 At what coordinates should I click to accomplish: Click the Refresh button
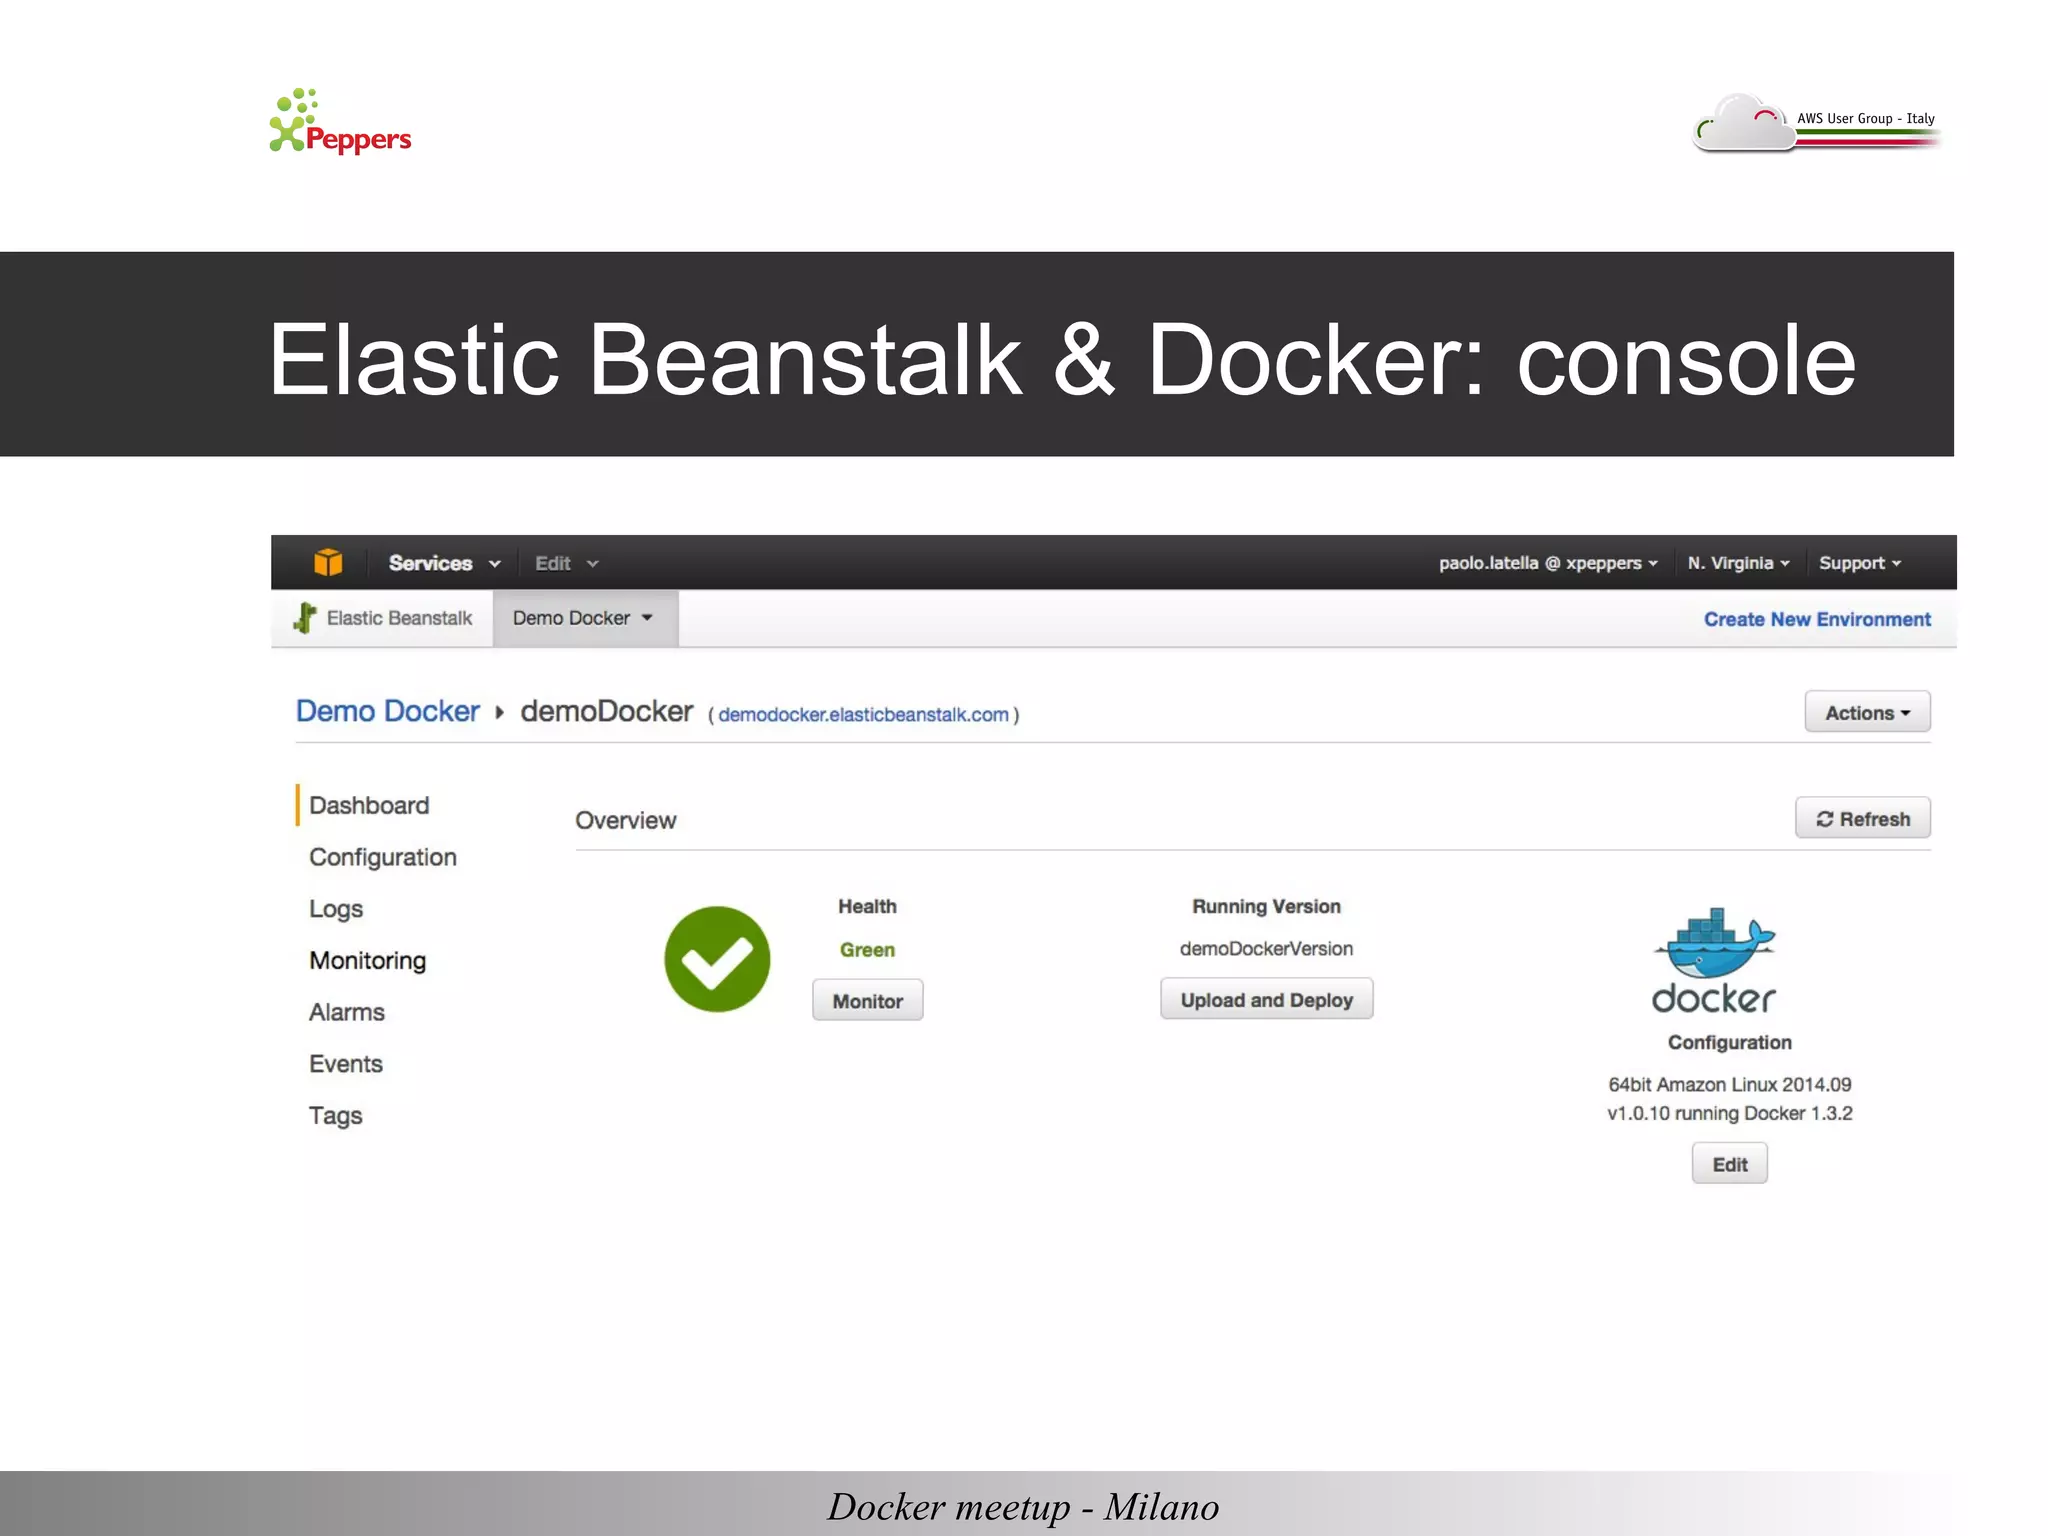coord(1862,818)
